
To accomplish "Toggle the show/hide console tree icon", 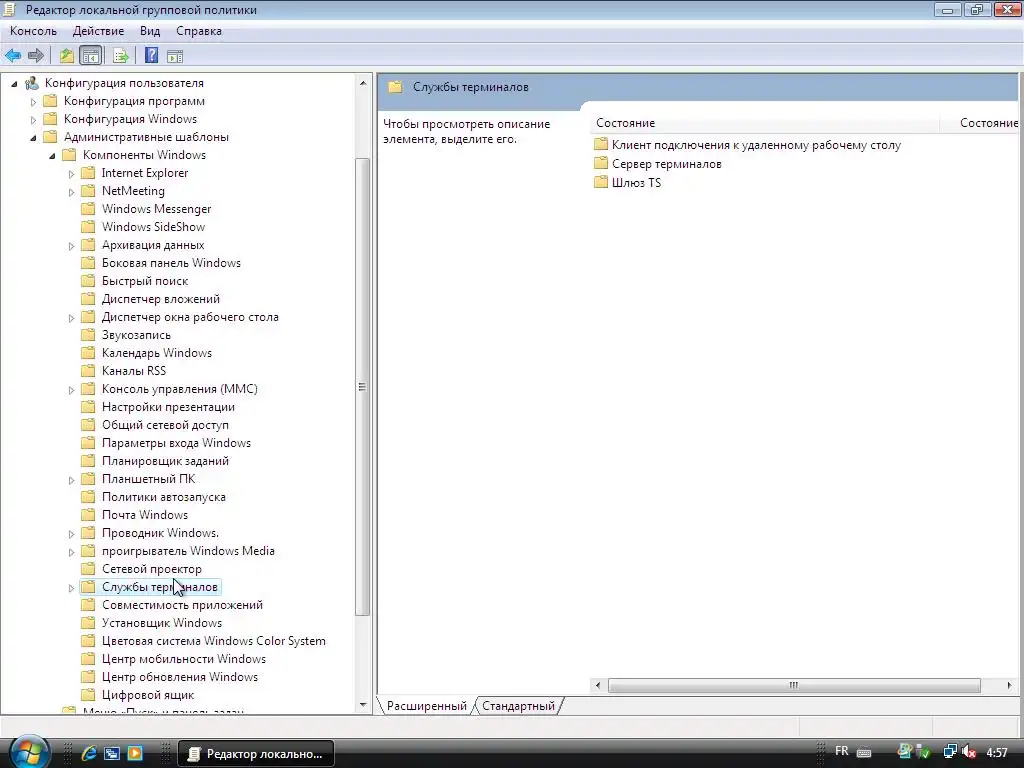I will (91, 56).
